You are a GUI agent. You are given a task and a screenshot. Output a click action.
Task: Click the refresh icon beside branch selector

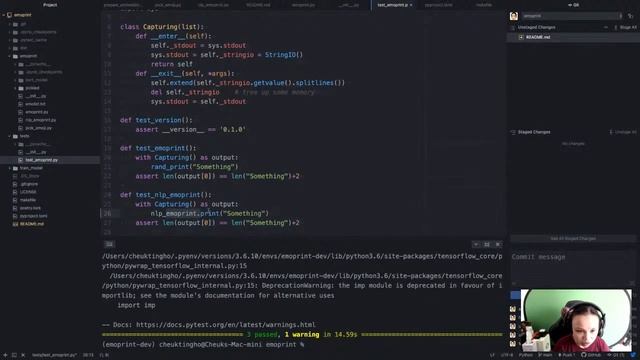[631, 16]
